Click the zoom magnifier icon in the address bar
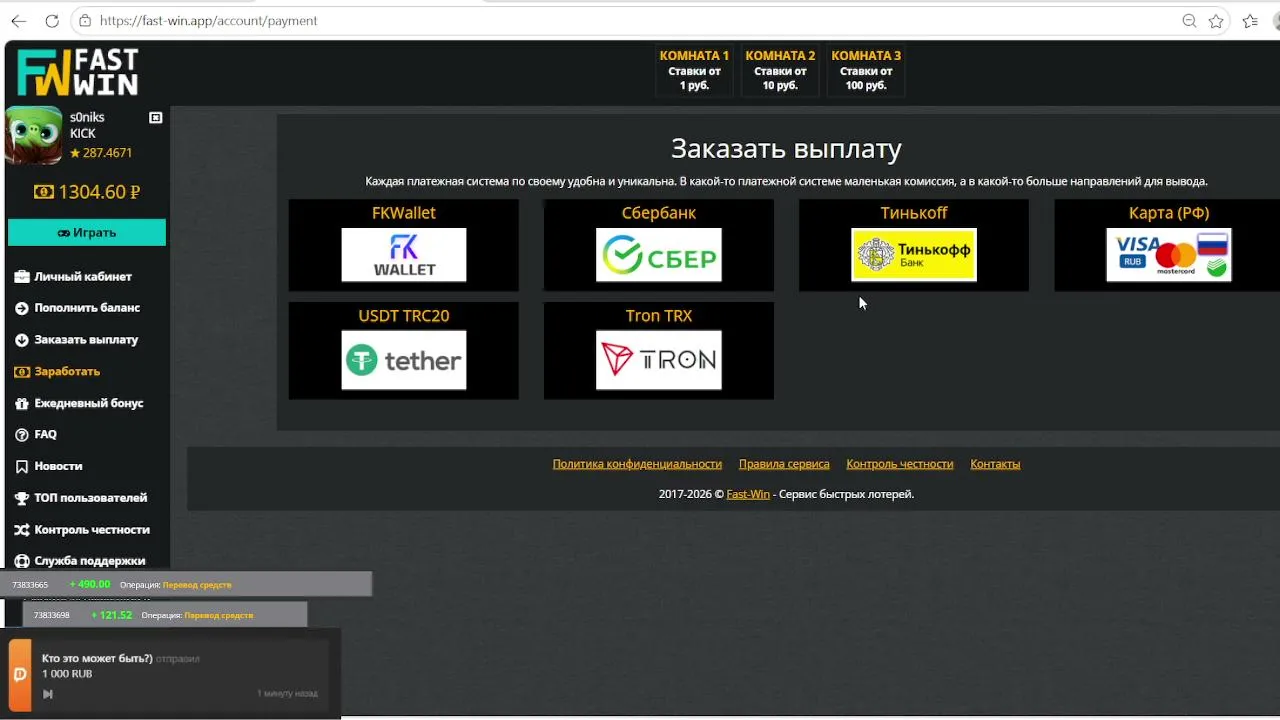The height and width of the screenshot is (720, 1280). point(1189,21)
